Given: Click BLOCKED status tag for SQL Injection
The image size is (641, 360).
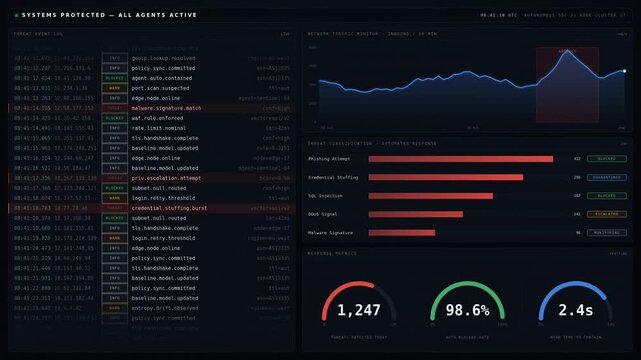Looking at the screenshot, I should pyautogui.click(x=607, y=196).
